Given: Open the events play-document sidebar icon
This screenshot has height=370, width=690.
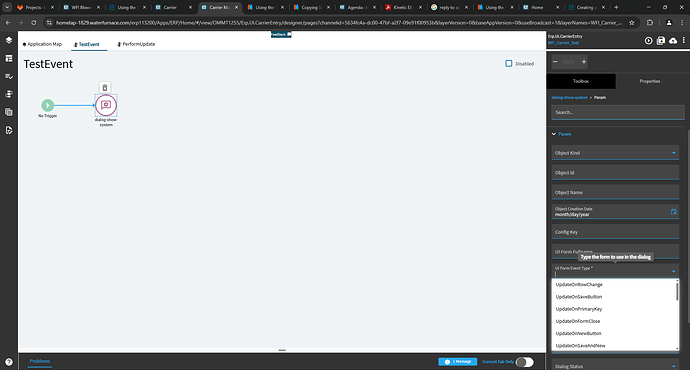Looking at the screenshot, I should pos(9,130).
